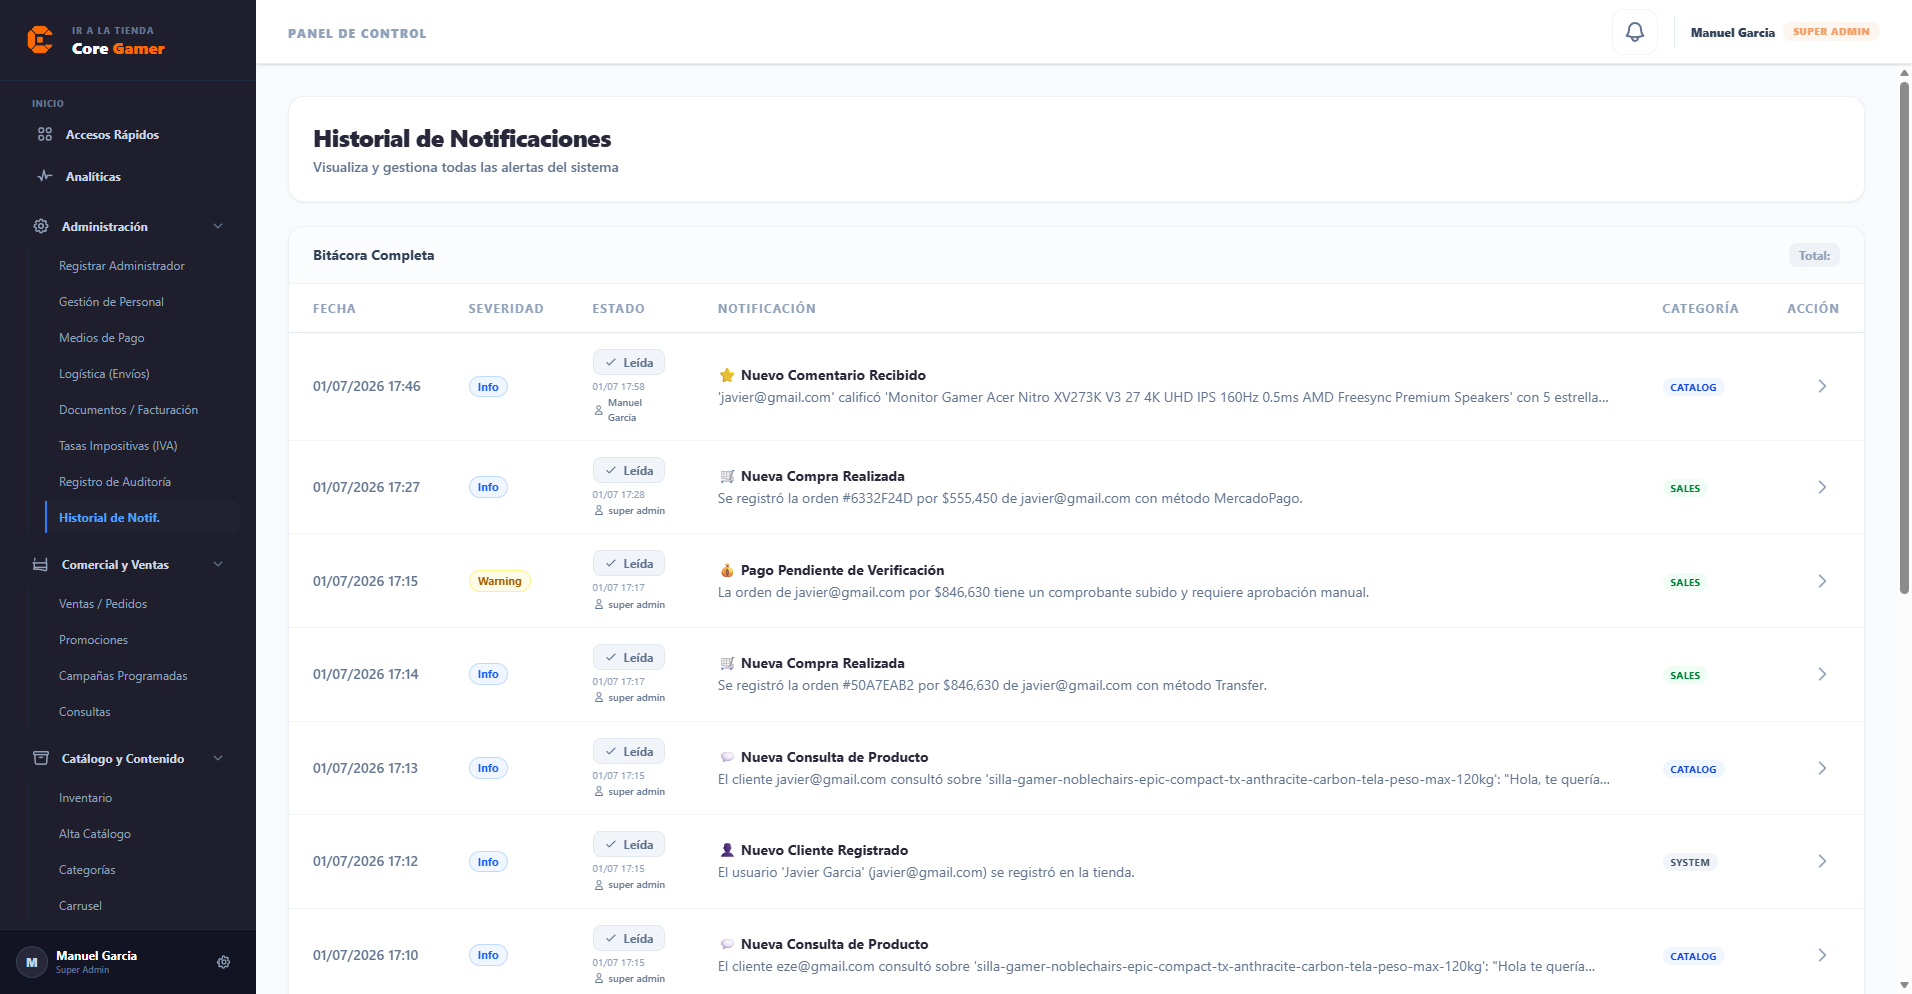The width and height of the screenshot is (1912, 994).
Task: Click the M avatar in sidebar footer
Action: coord(32,962)
